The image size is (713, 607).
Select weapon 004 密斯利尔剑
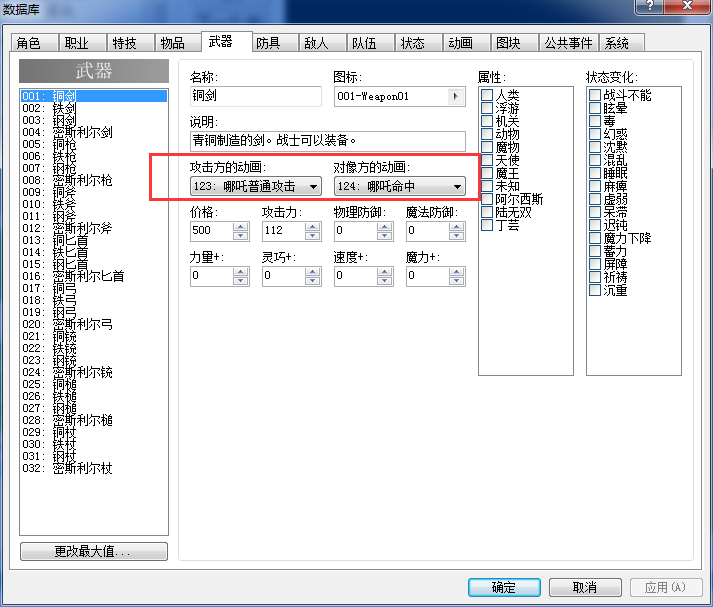coord(94,132)
